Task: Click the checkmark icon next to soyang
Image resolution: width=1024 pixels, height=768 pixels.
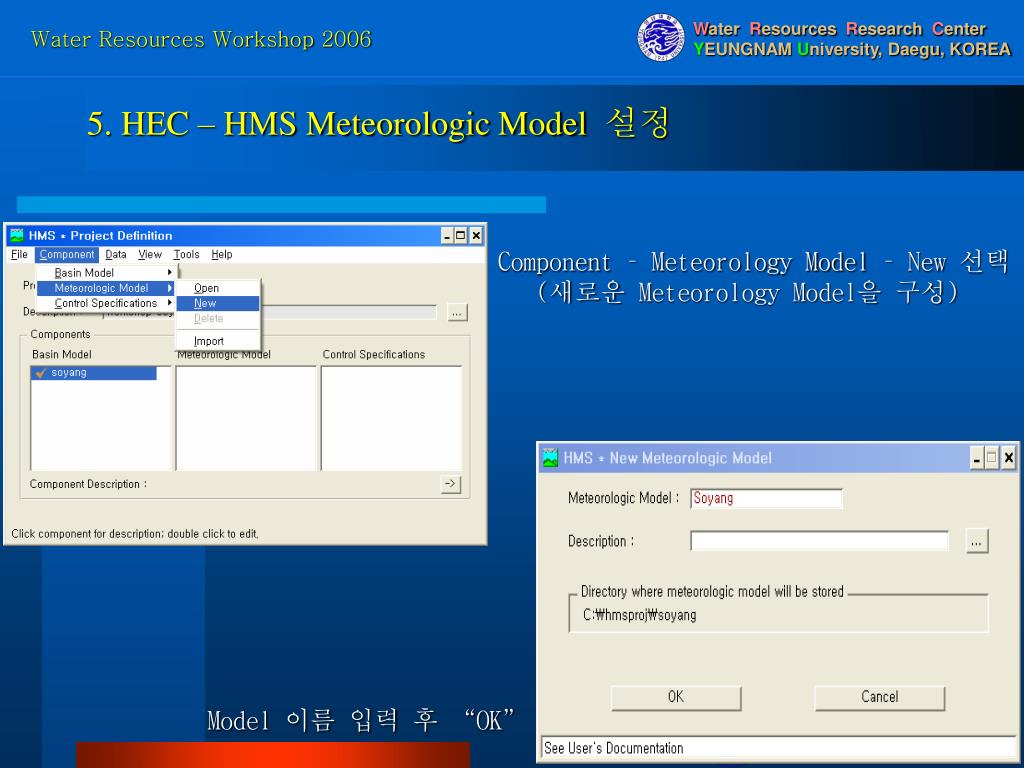Action: (x=40, y=373)
